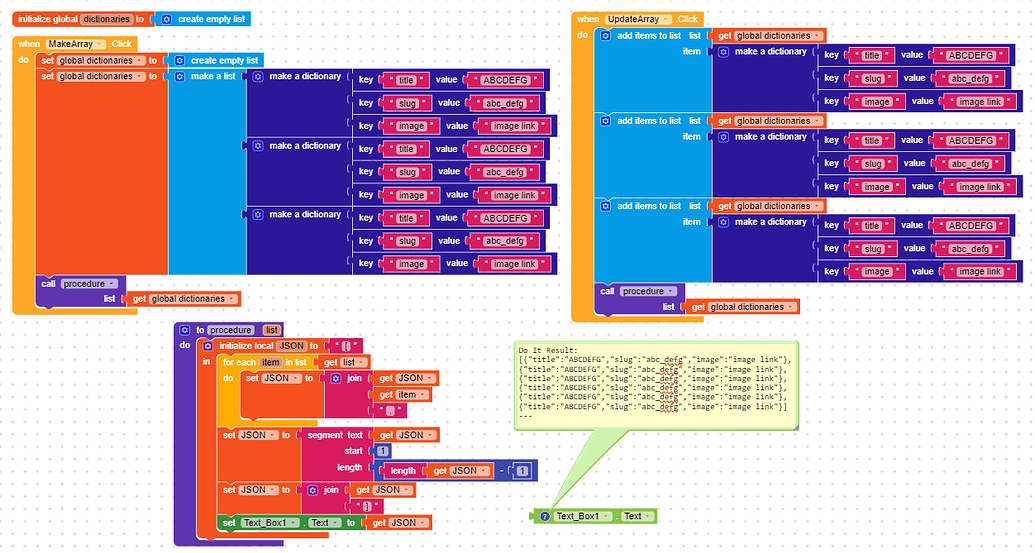Open Text_Box1 dropdown in the green set block

271,522
